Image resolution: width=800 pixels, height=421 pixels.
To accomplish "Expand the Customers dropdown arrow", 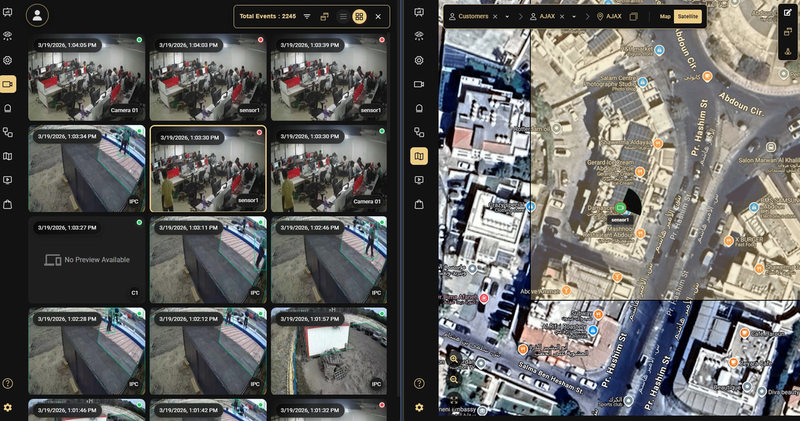I will pos(507,16).
